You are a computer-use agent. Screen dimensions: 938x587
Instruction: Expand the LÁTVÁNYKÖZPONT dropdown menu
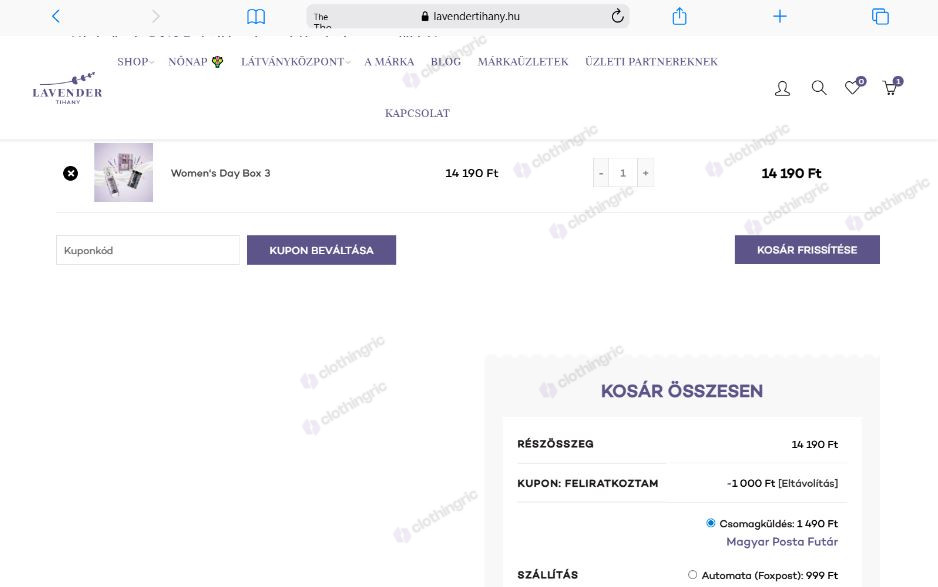(296, 62)
